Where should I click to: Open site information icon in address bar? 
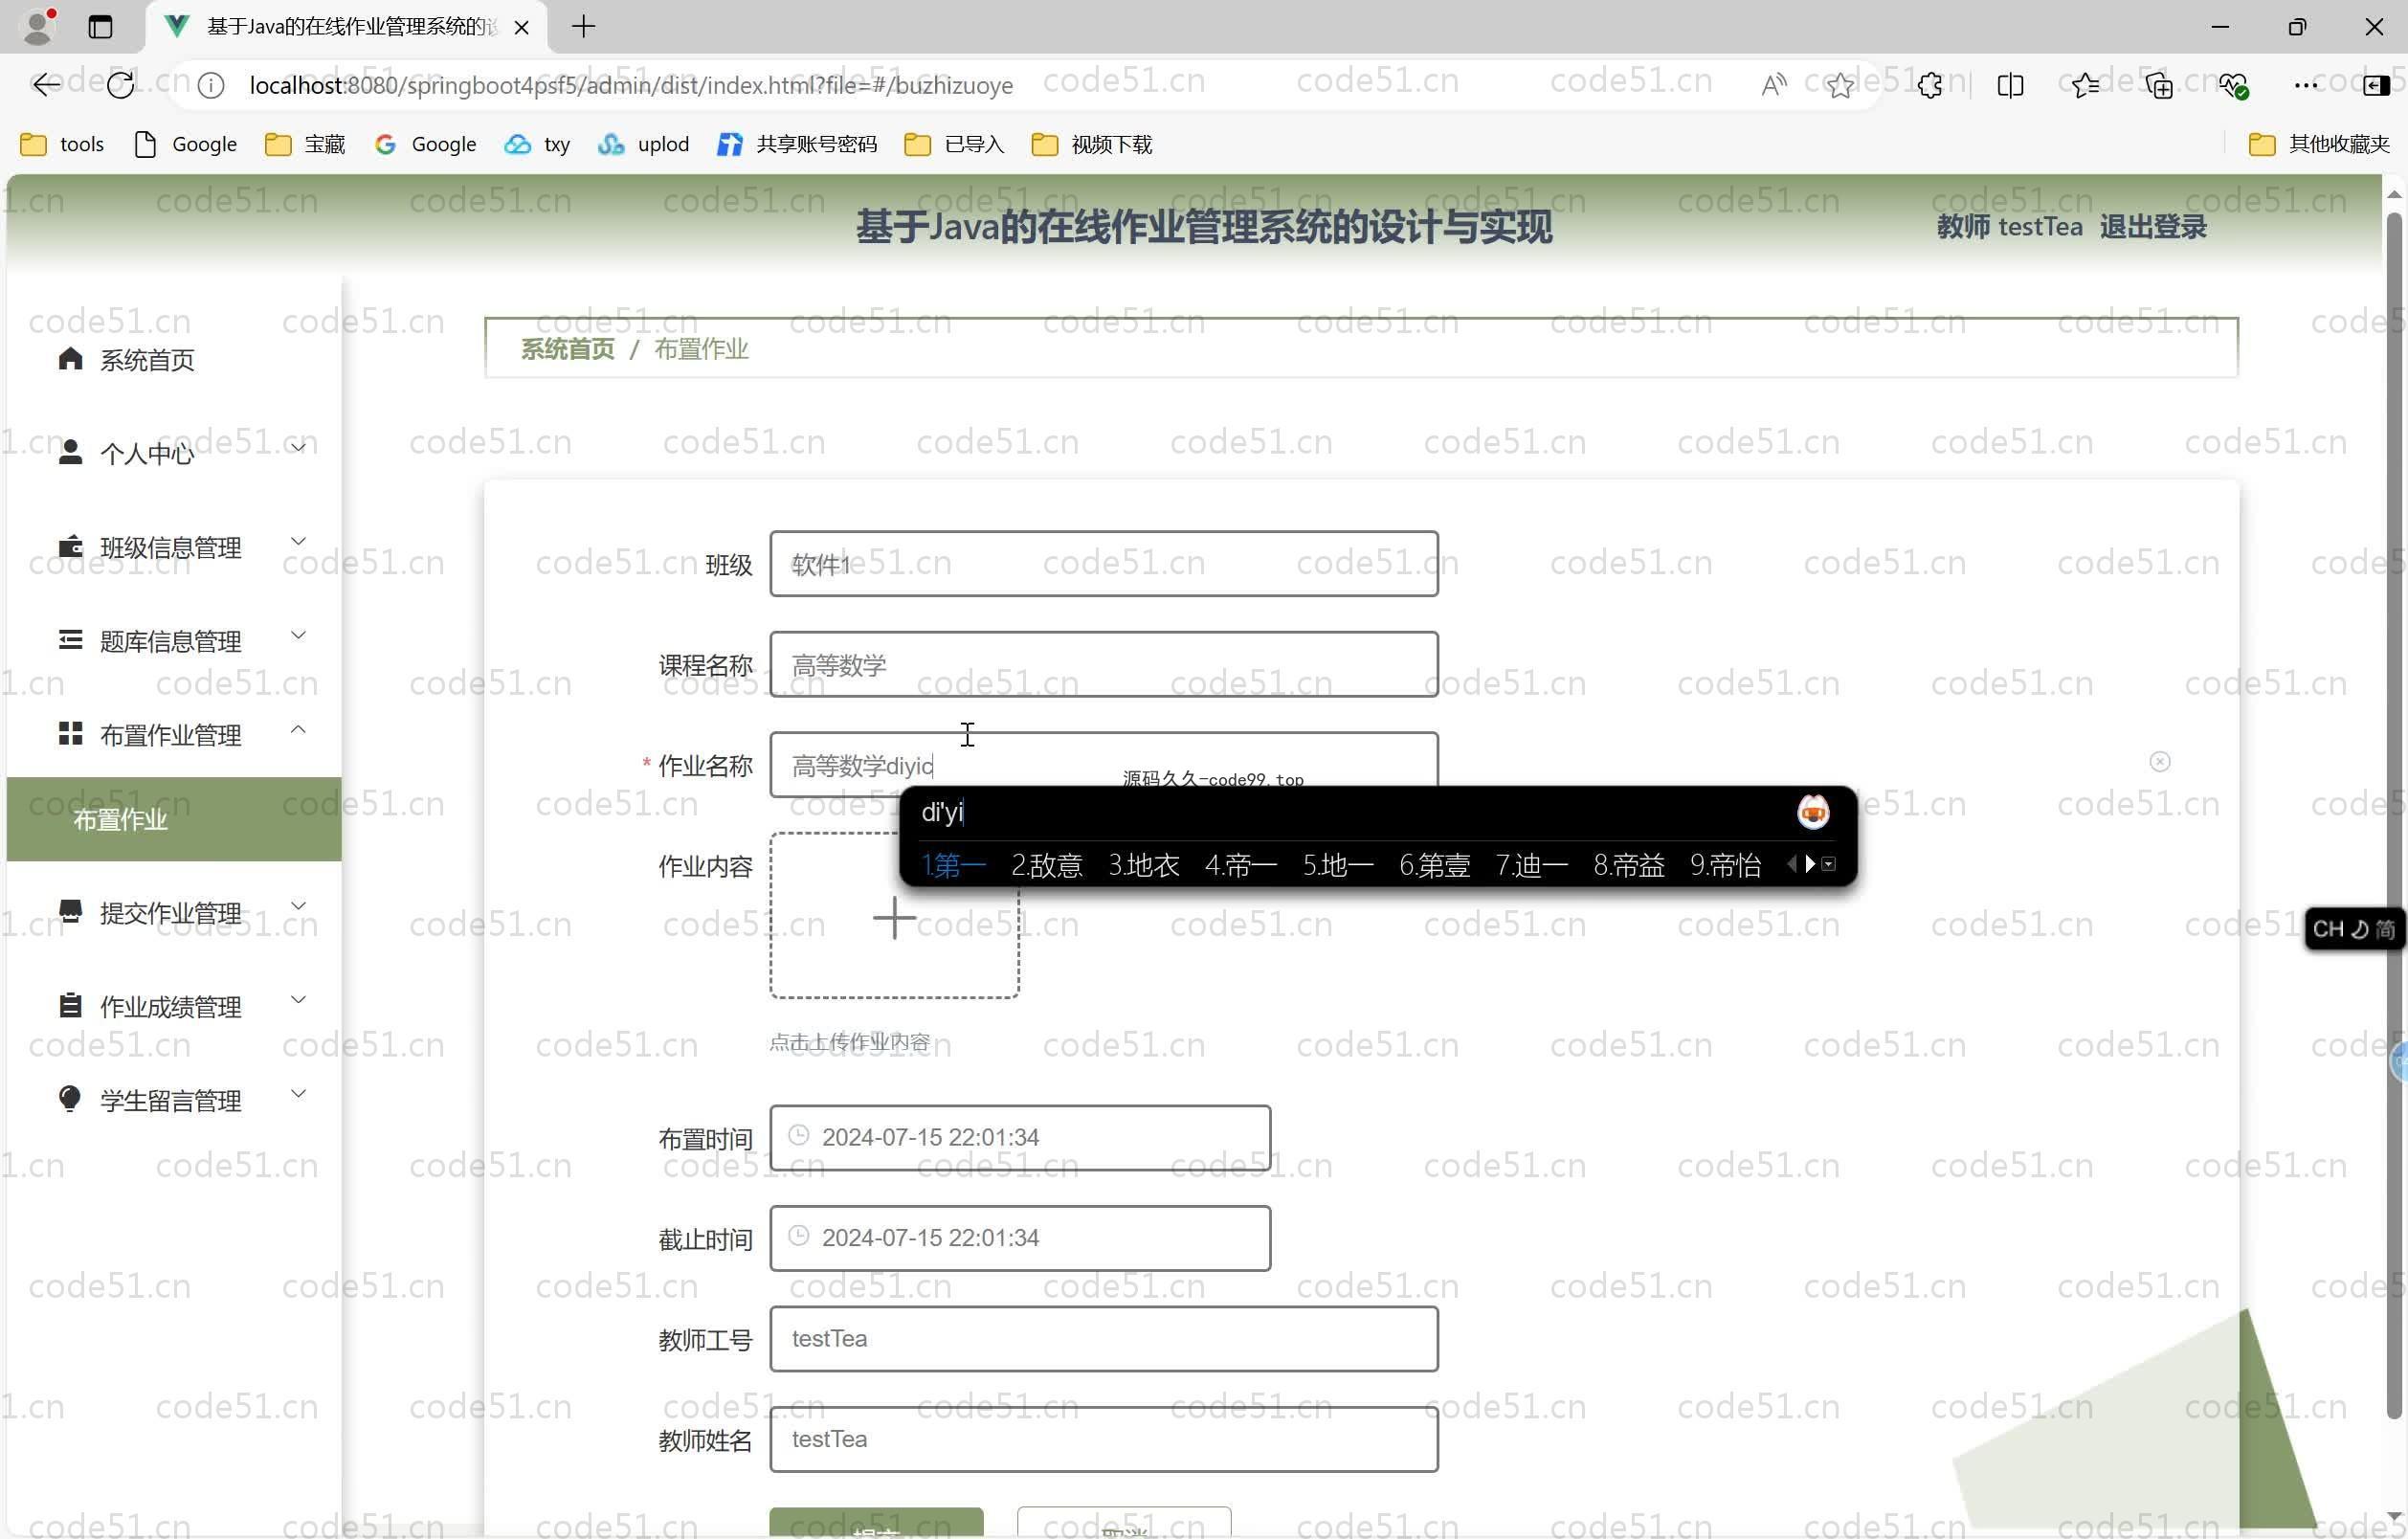pos(211,86)
